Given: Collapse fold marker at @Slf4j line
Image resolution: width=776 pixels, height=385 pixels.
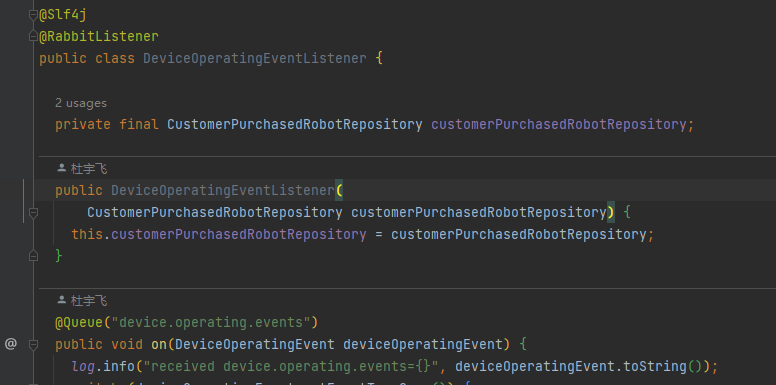Looking at the screenshot, I should [x=33, y=15].
